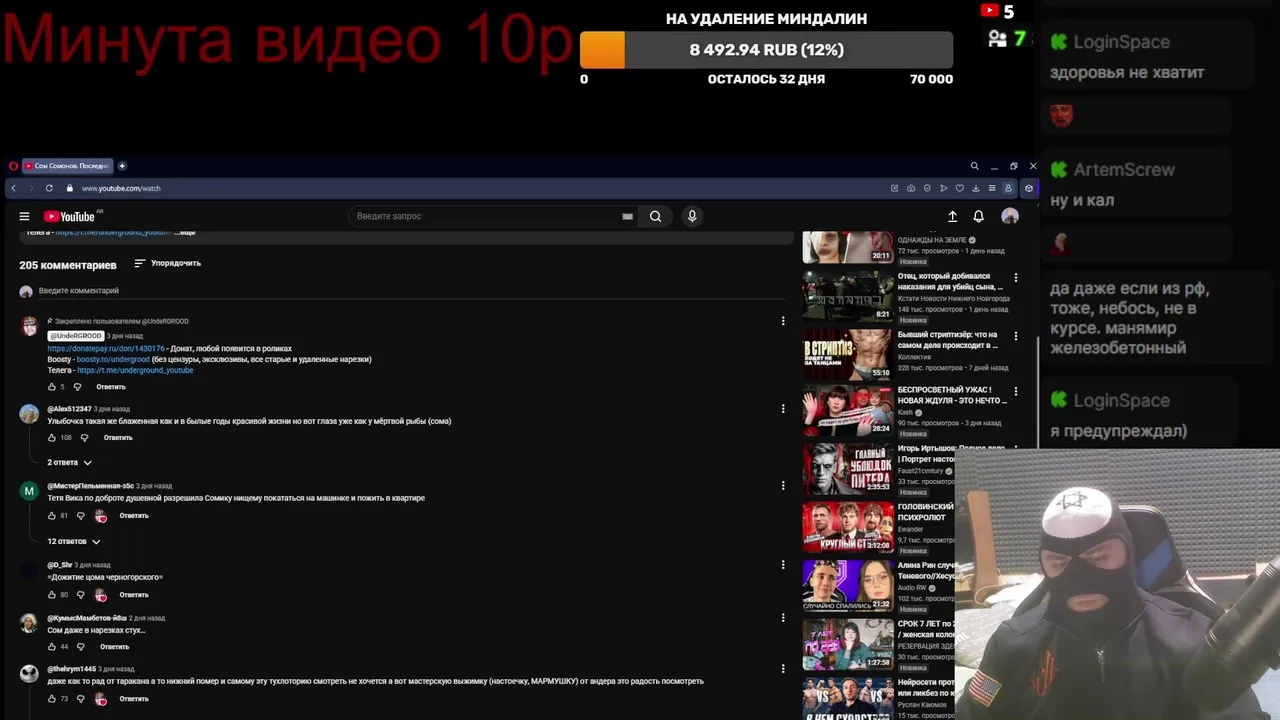Open 'СРОК 7 ЛЕТ' video thumbnail
1280x720 pixels.
pyautogui.click(x=848, y=644)
